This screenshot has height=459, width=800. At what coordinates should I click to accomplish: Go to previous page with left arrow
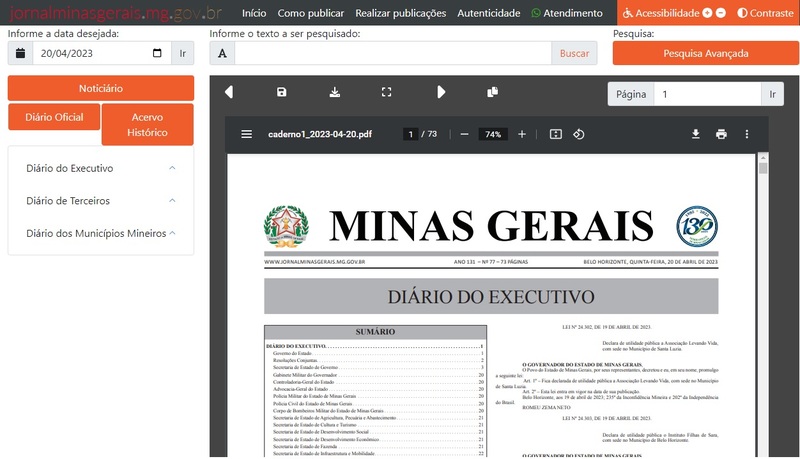pos(229,92)
